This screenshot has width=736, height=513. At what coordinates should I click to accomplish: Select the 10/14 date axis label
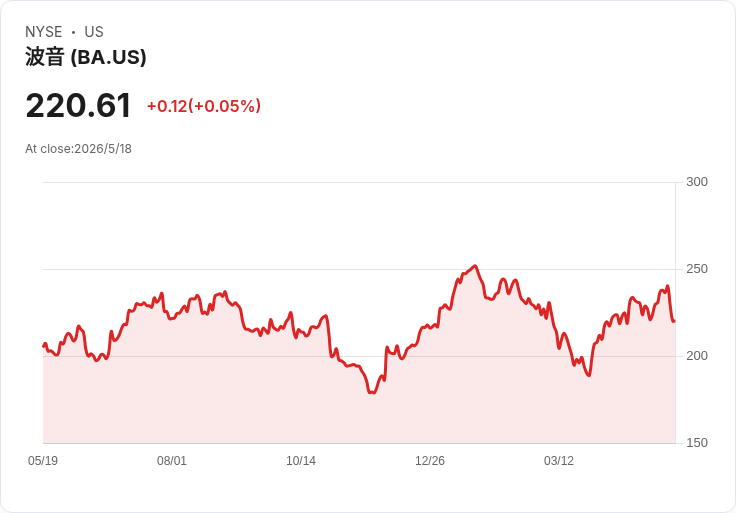click(301, 460)
